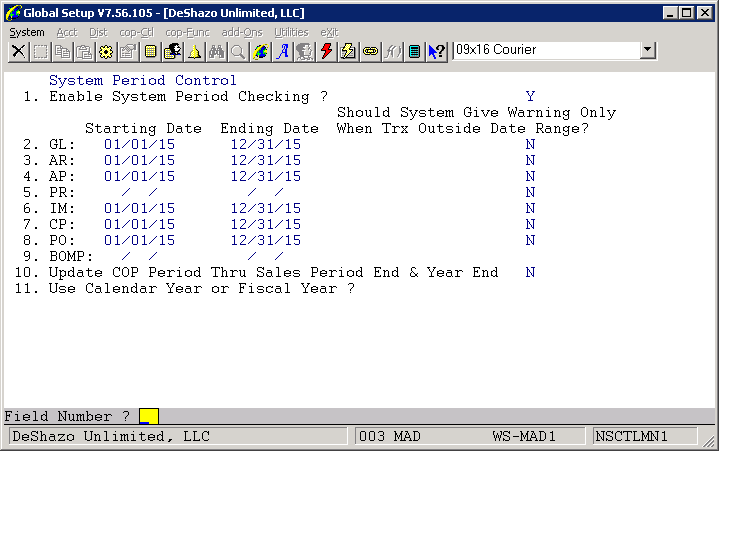Open the Acct menu
Viewport: 738px width, 541px height.
pyautogui.click(x=67, y=32)
